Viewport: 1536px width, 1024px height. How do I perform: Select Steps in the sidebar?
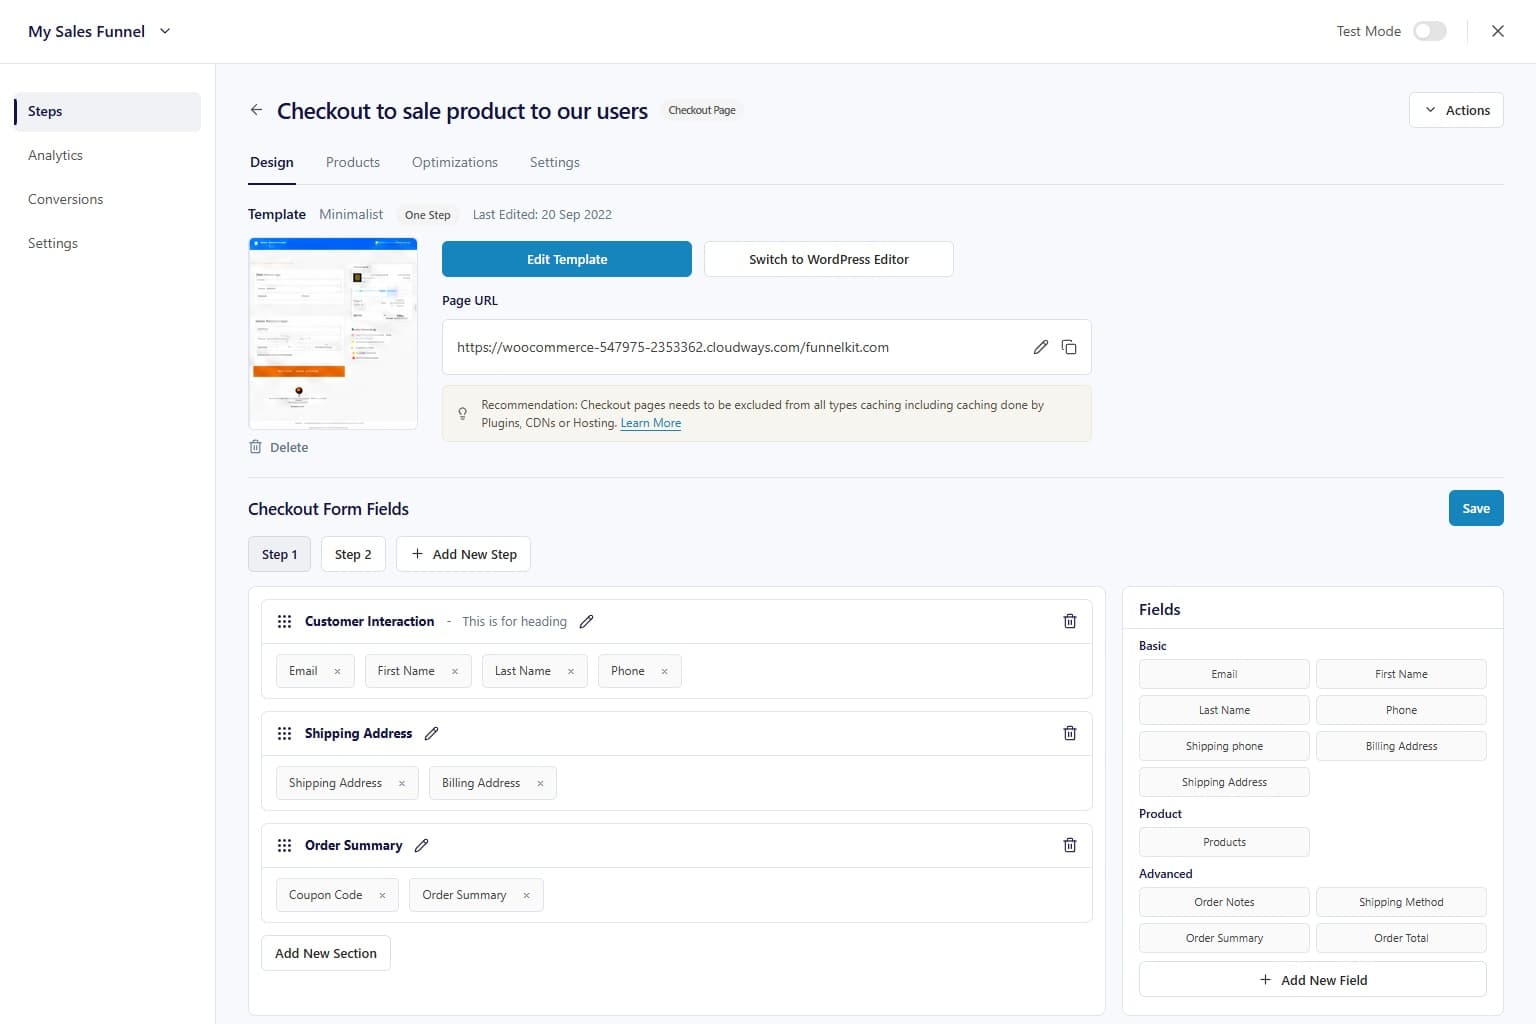(107, 111)
